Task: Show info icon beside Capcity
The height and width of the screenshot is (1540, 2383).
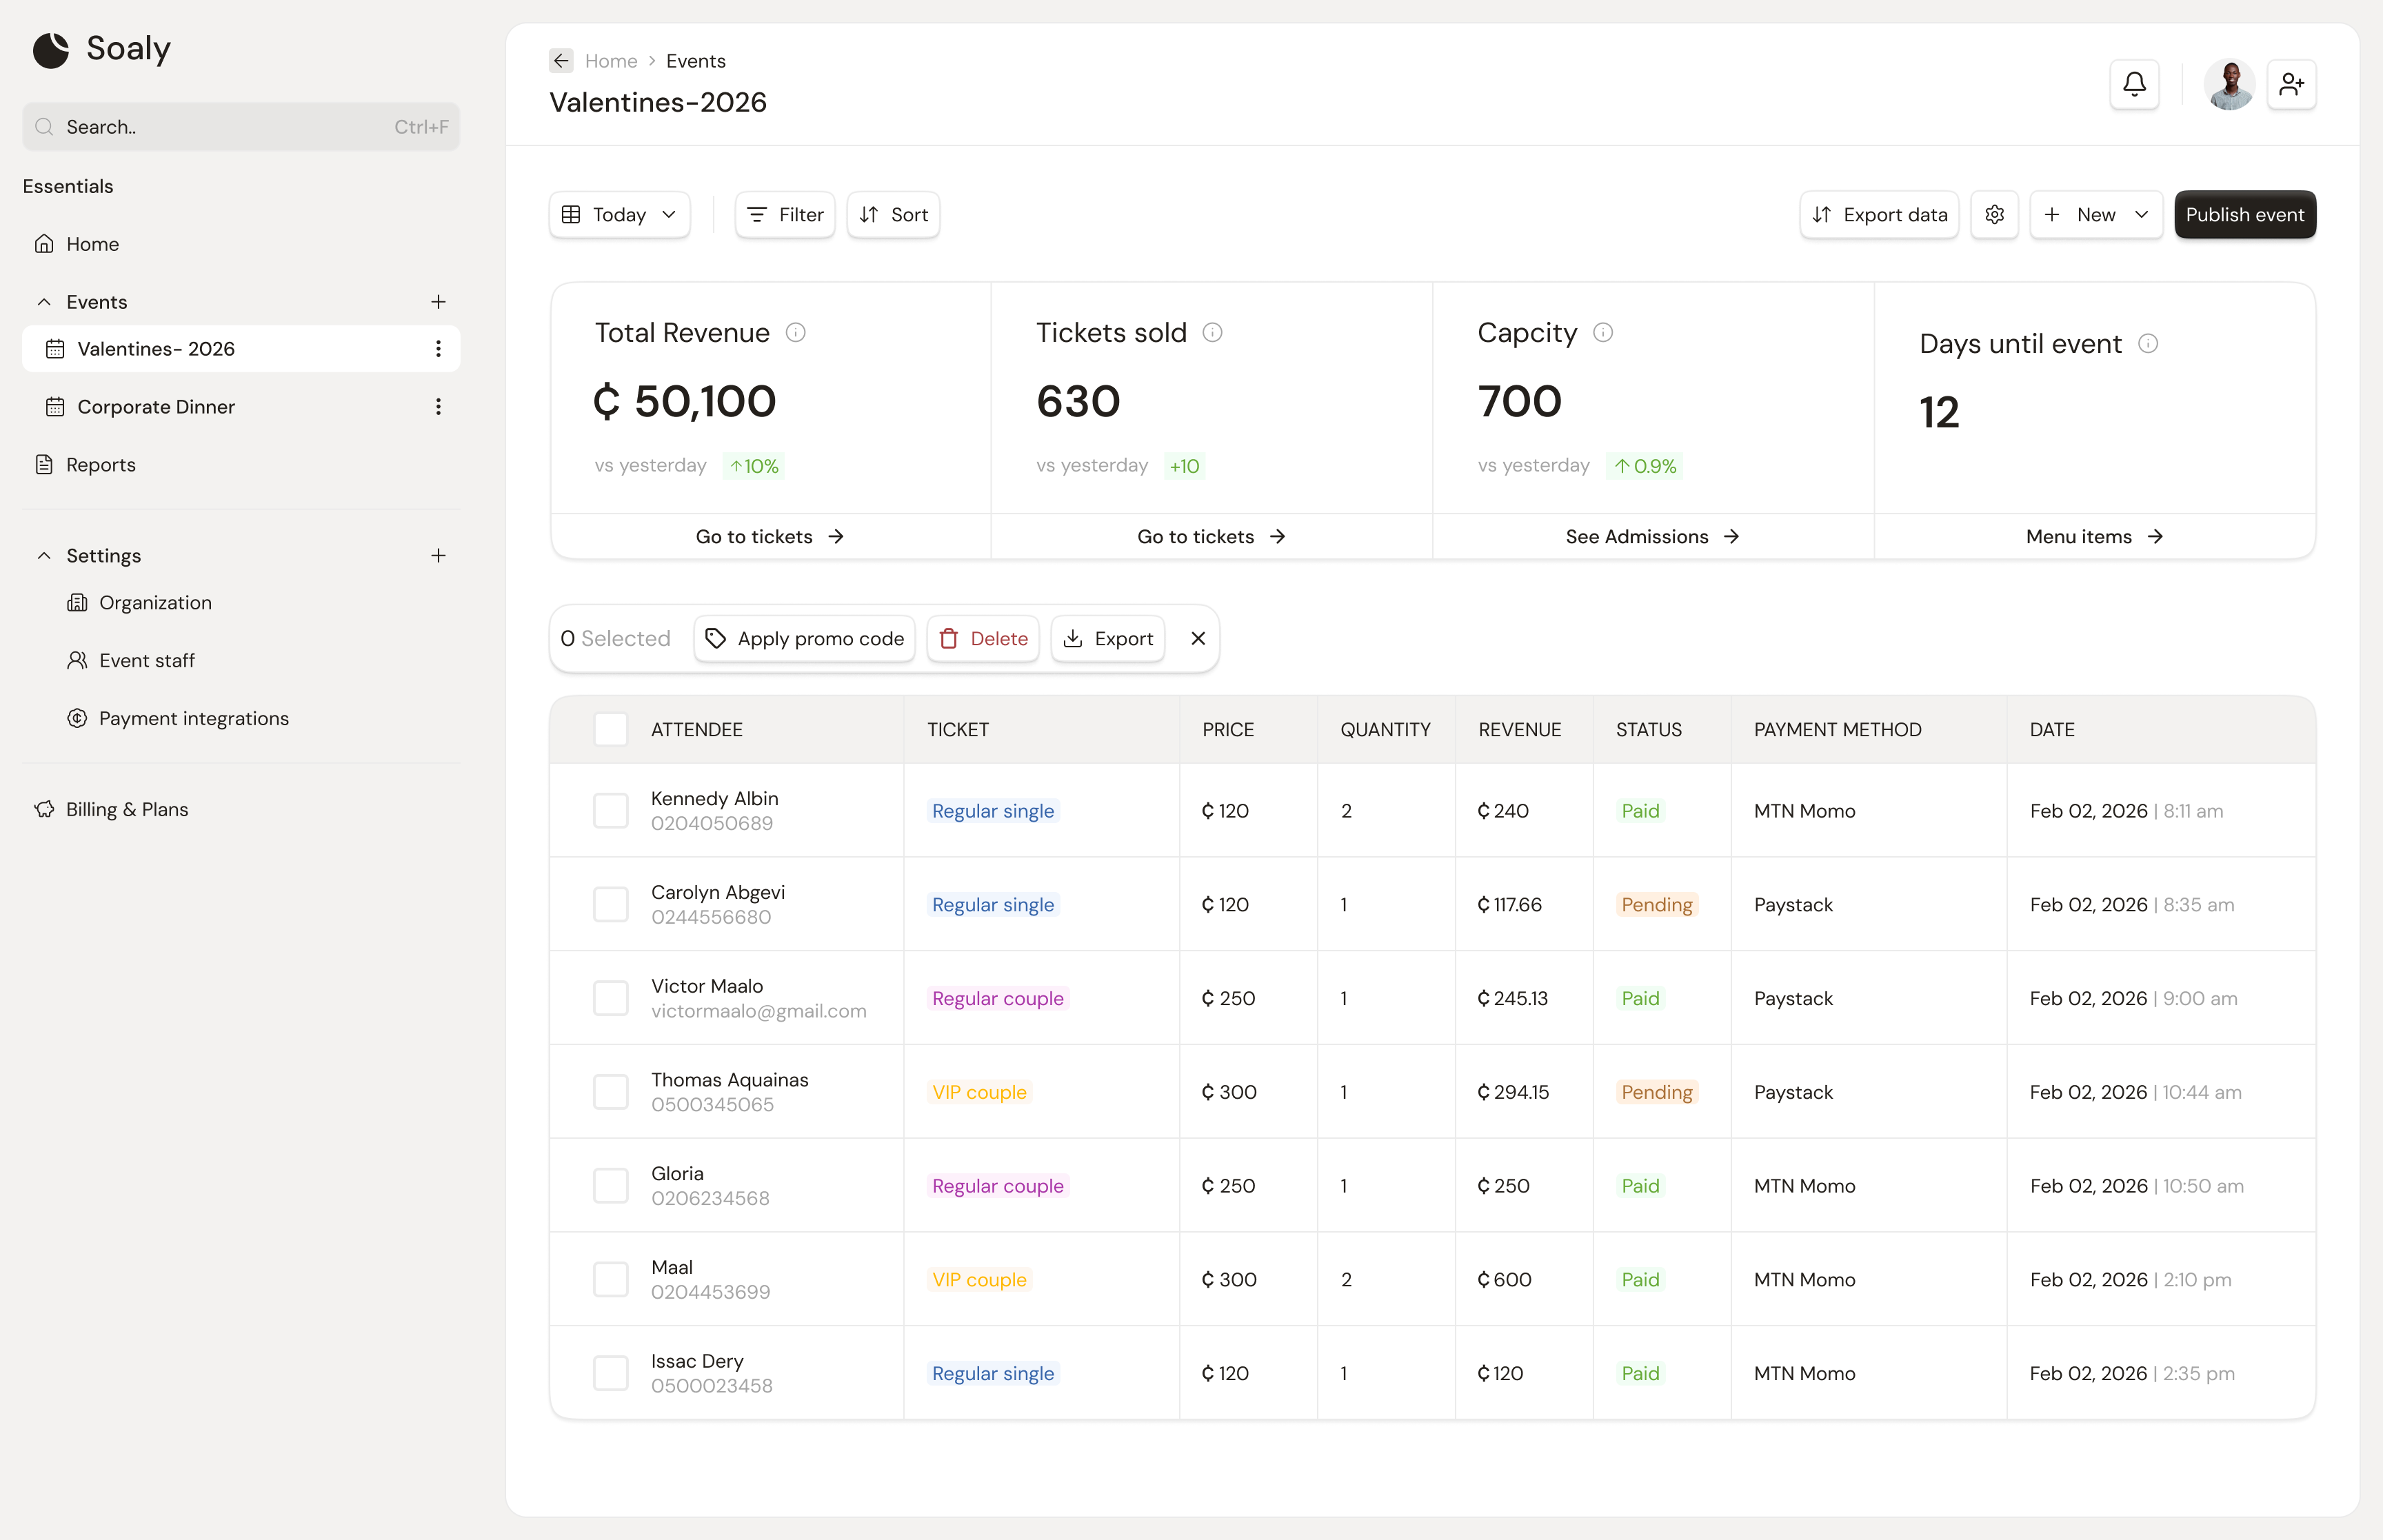Action: [1603, 333]
